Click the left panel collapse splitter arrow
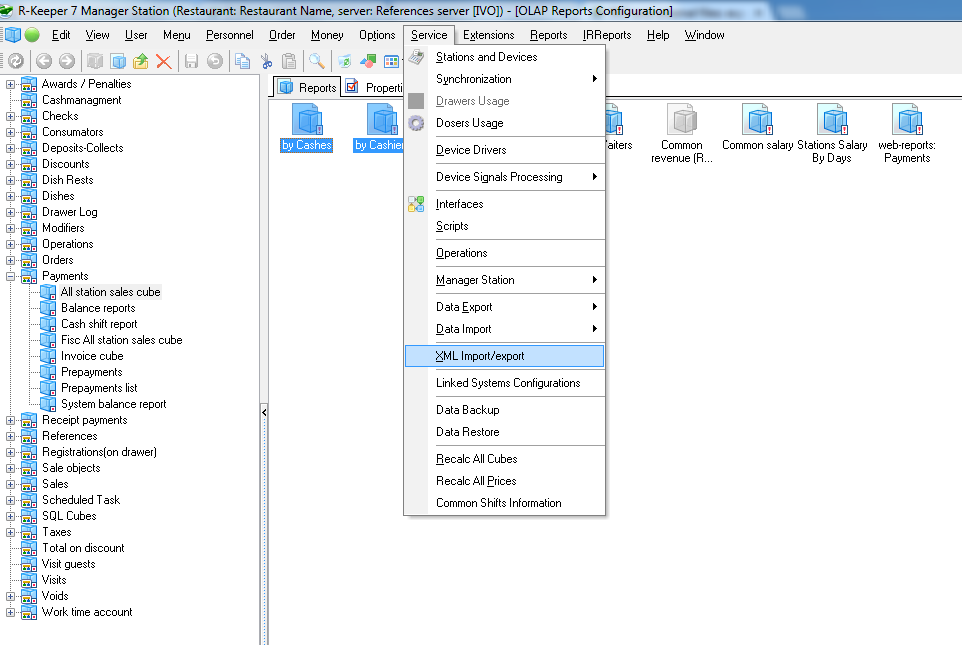Image resolution: width=962 pixels, height=645 pixels. 264,411
